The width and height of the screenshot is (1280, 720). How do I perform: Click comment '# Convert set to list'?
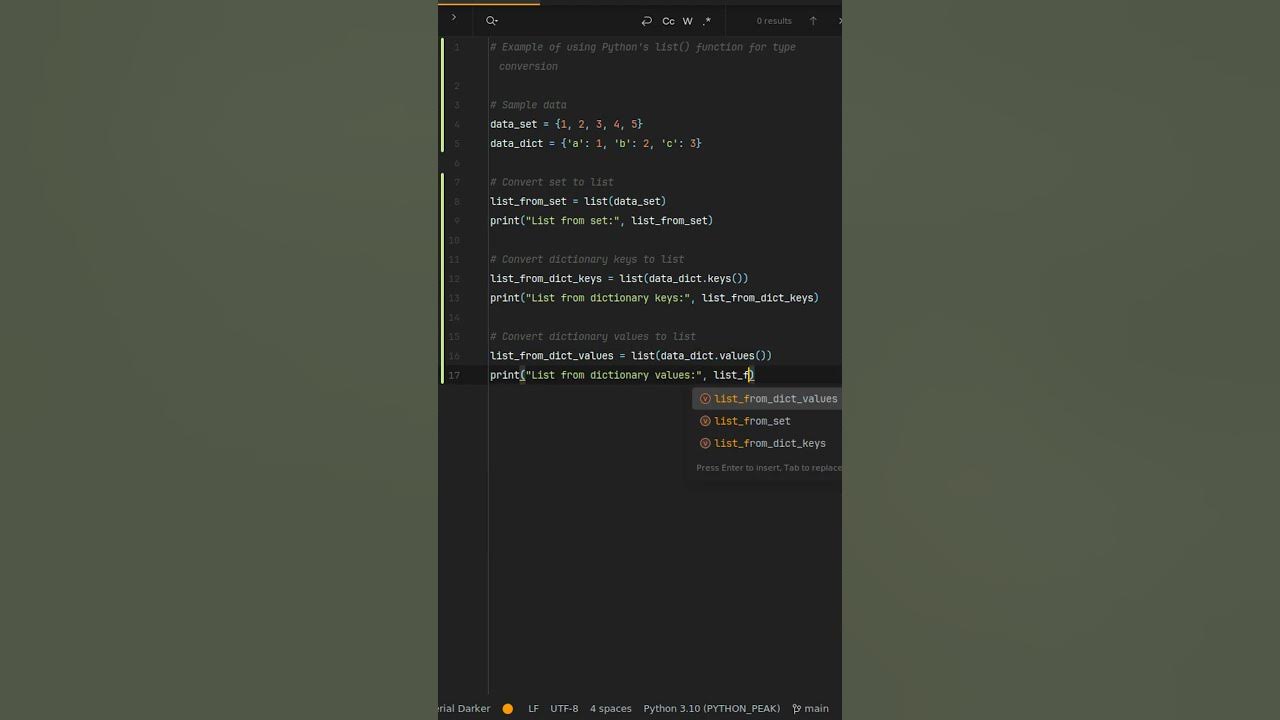tap(552, 182)
